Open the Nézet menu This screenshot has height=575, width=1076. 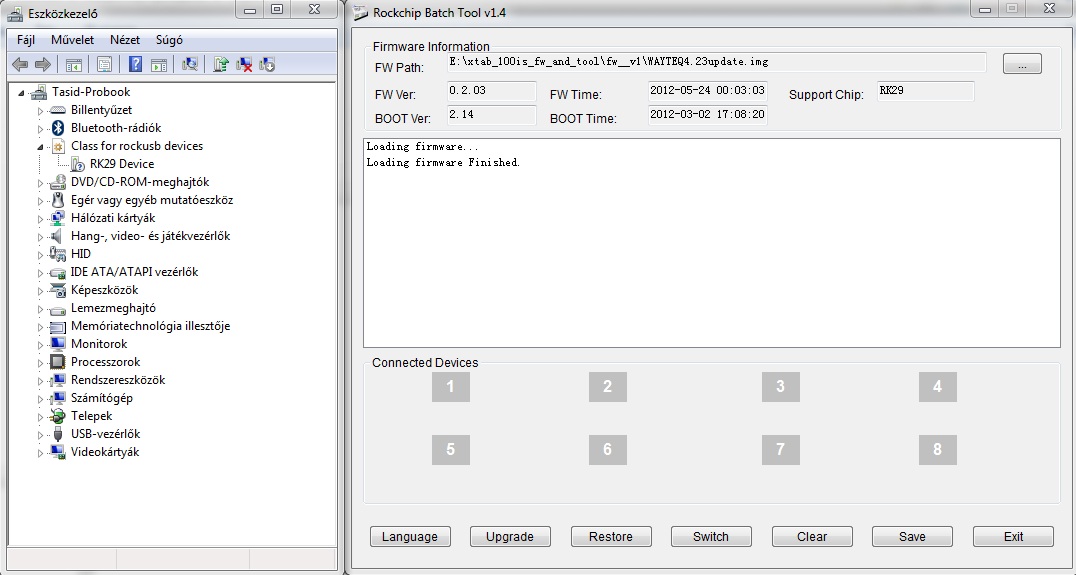125,40
